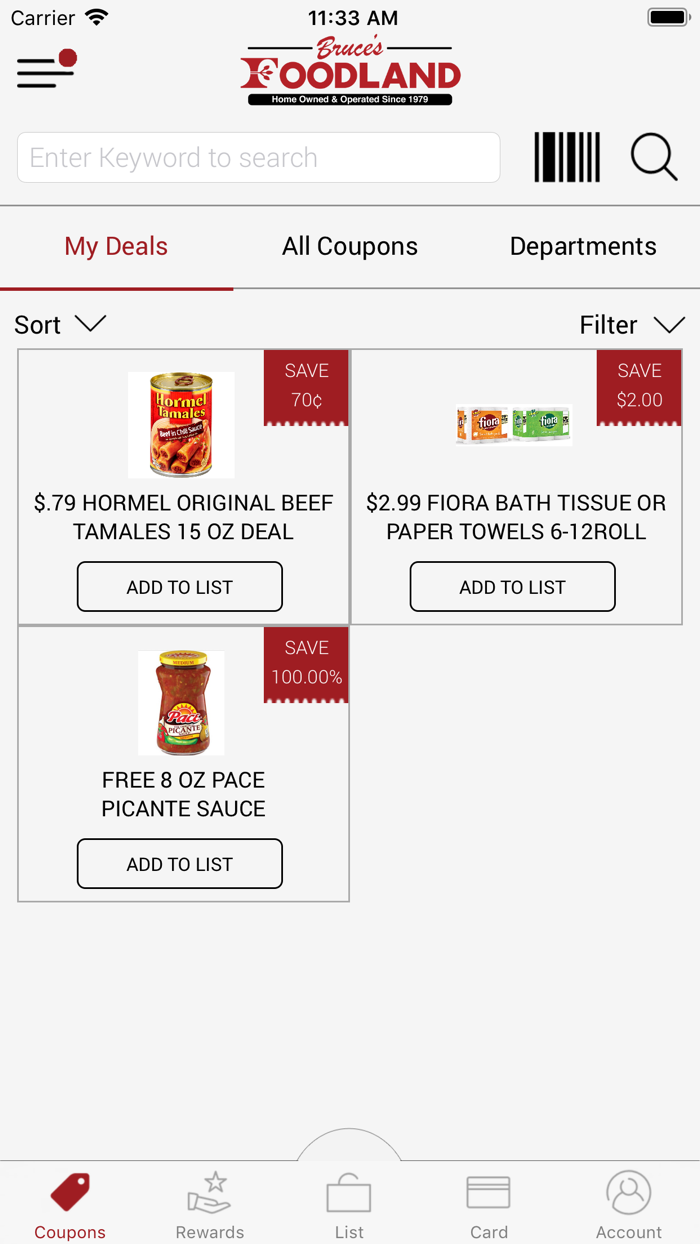The height and width of the screenshot is (1244, 700).
Task: Pull up the bottom drawer handle
Action: click(x=349, y=1145)
